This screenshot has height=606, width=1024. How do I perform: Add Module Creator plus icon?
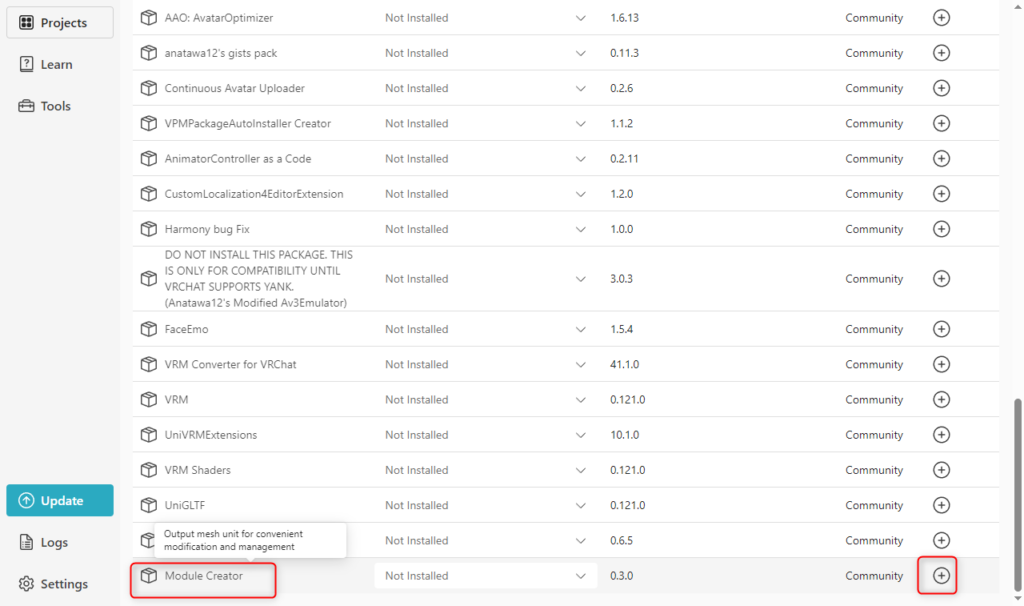coord(941,576)
